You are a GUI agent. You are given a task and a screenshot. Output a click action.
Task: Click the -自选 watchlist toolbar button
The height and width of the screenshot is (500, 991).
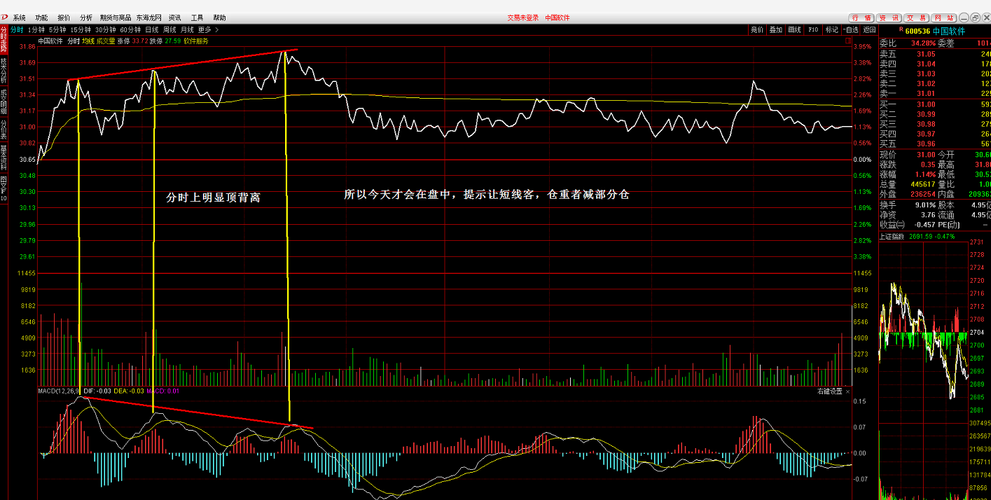(x=851, y=30)
